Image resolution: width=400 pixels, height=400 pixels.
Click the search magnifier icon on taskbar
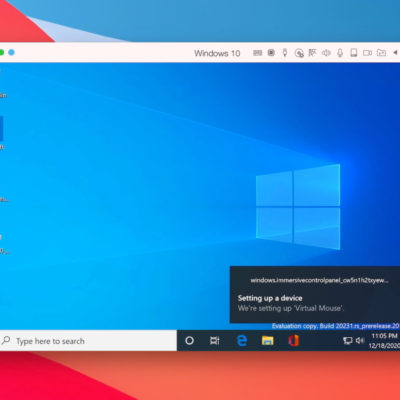click(x=6, y=340)
